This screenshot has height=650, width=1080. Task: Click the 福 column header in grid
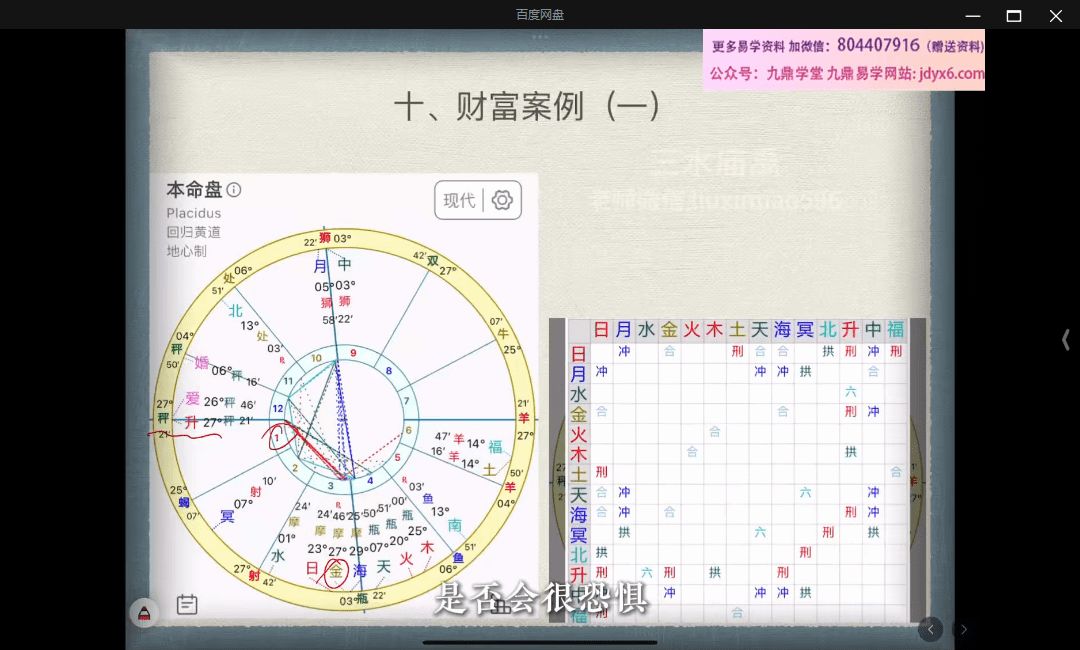click(x=895, y=330)
